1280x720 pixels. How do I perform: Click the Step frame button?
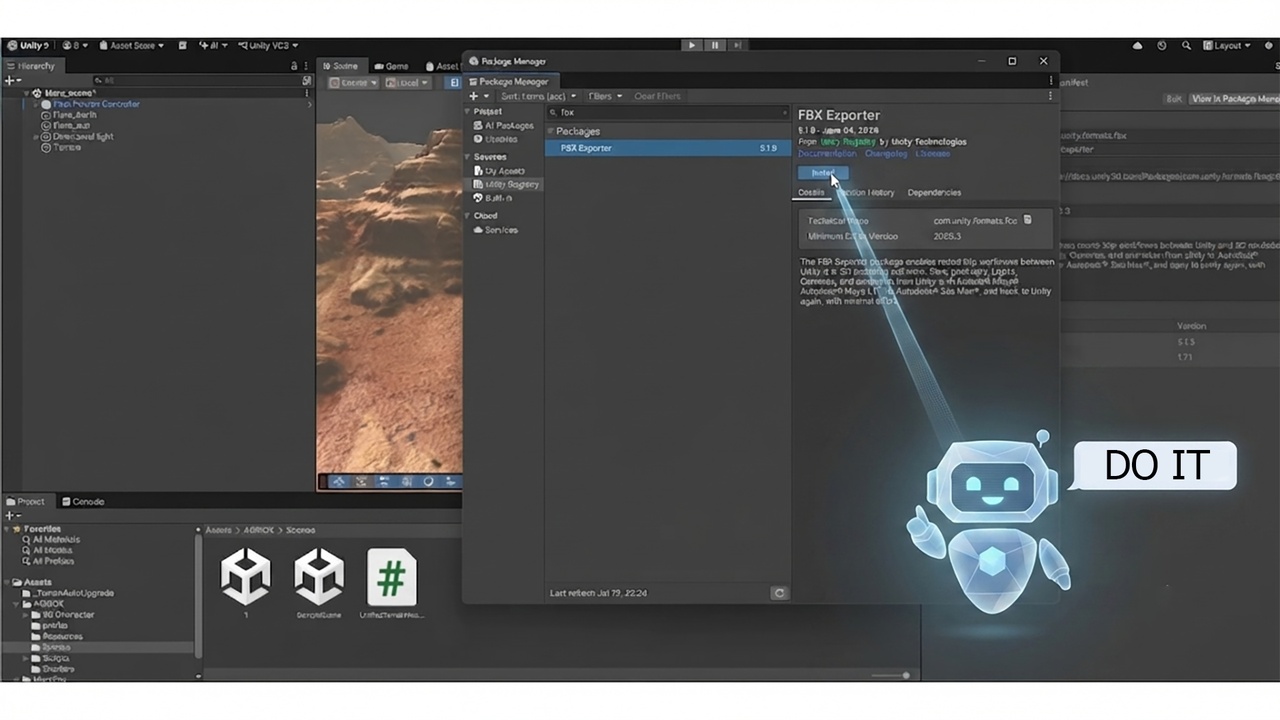pyautogui.click(x=737, y=45)
